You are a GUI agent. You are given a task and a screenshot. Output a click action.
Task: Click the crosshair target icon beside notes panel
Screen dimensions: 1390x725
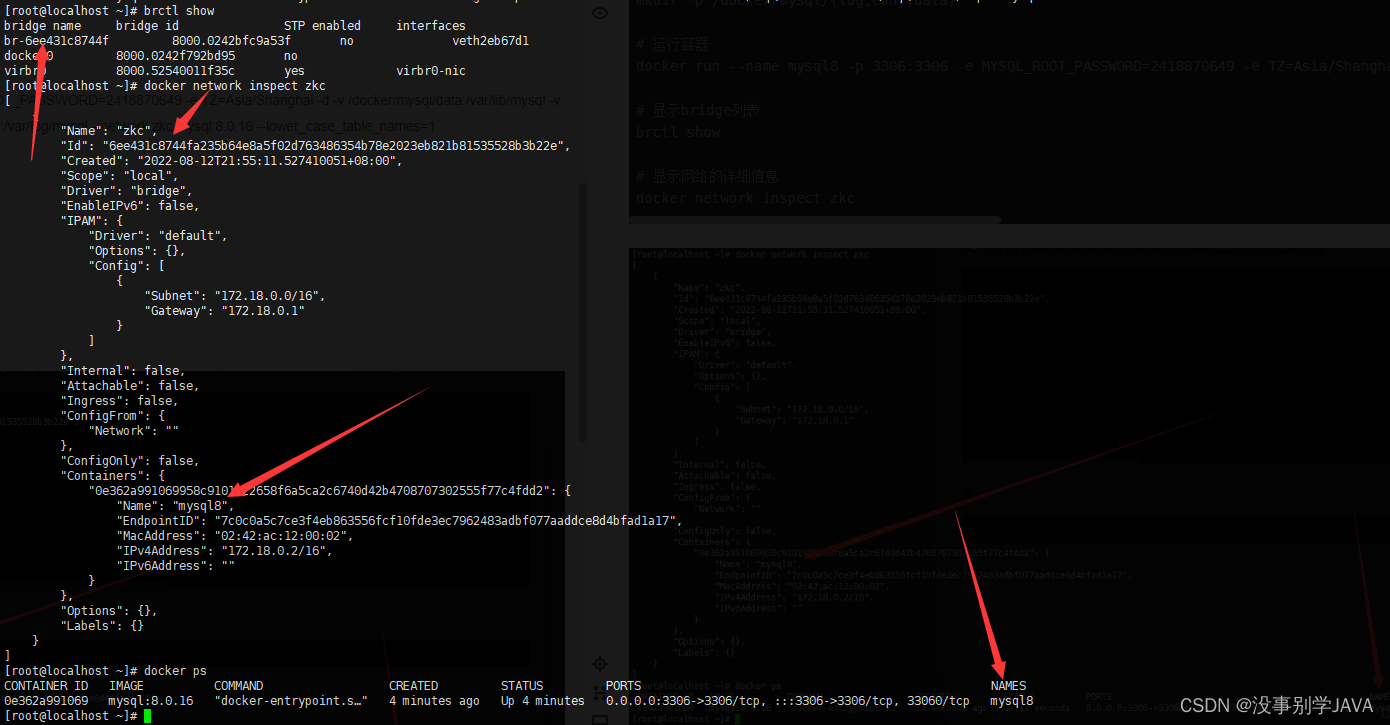coord(600,663)
